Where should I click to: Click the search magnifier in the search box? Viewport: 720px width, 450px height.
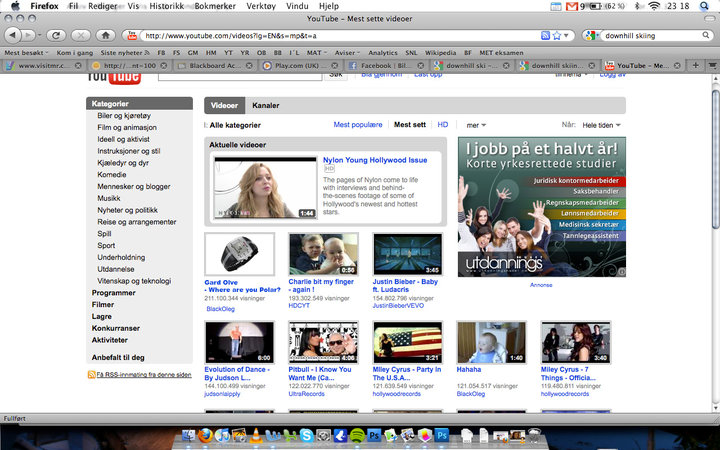706,35
